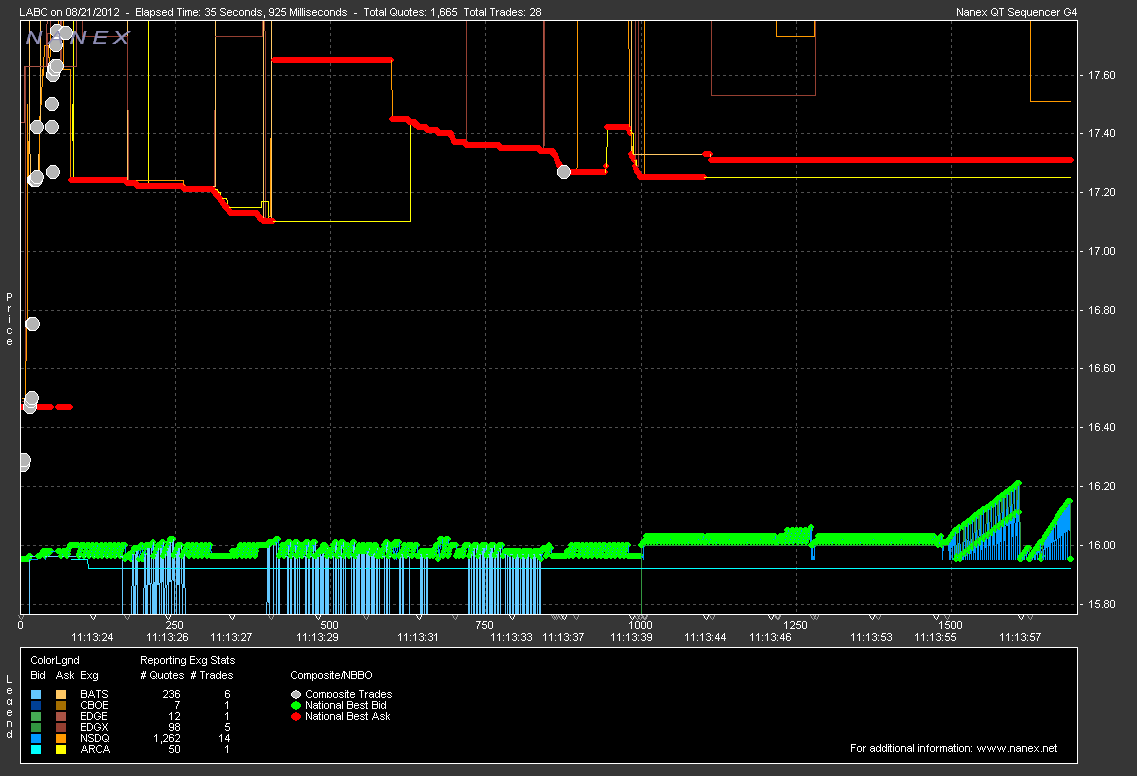Image resolution: width=1137 pixels, height=776 pixels.
Task: Click the 'ColorLgnd' heading
Action: tap(55, 660)
